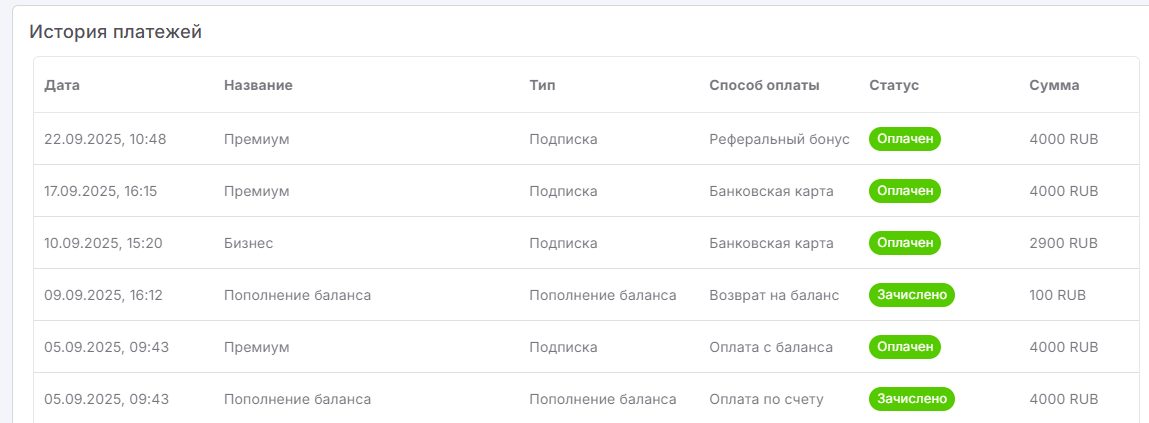Image resolution: width=1149 pixels, height=423 pixels.
Task: Select the "Статус" column header
Action: 894,86
